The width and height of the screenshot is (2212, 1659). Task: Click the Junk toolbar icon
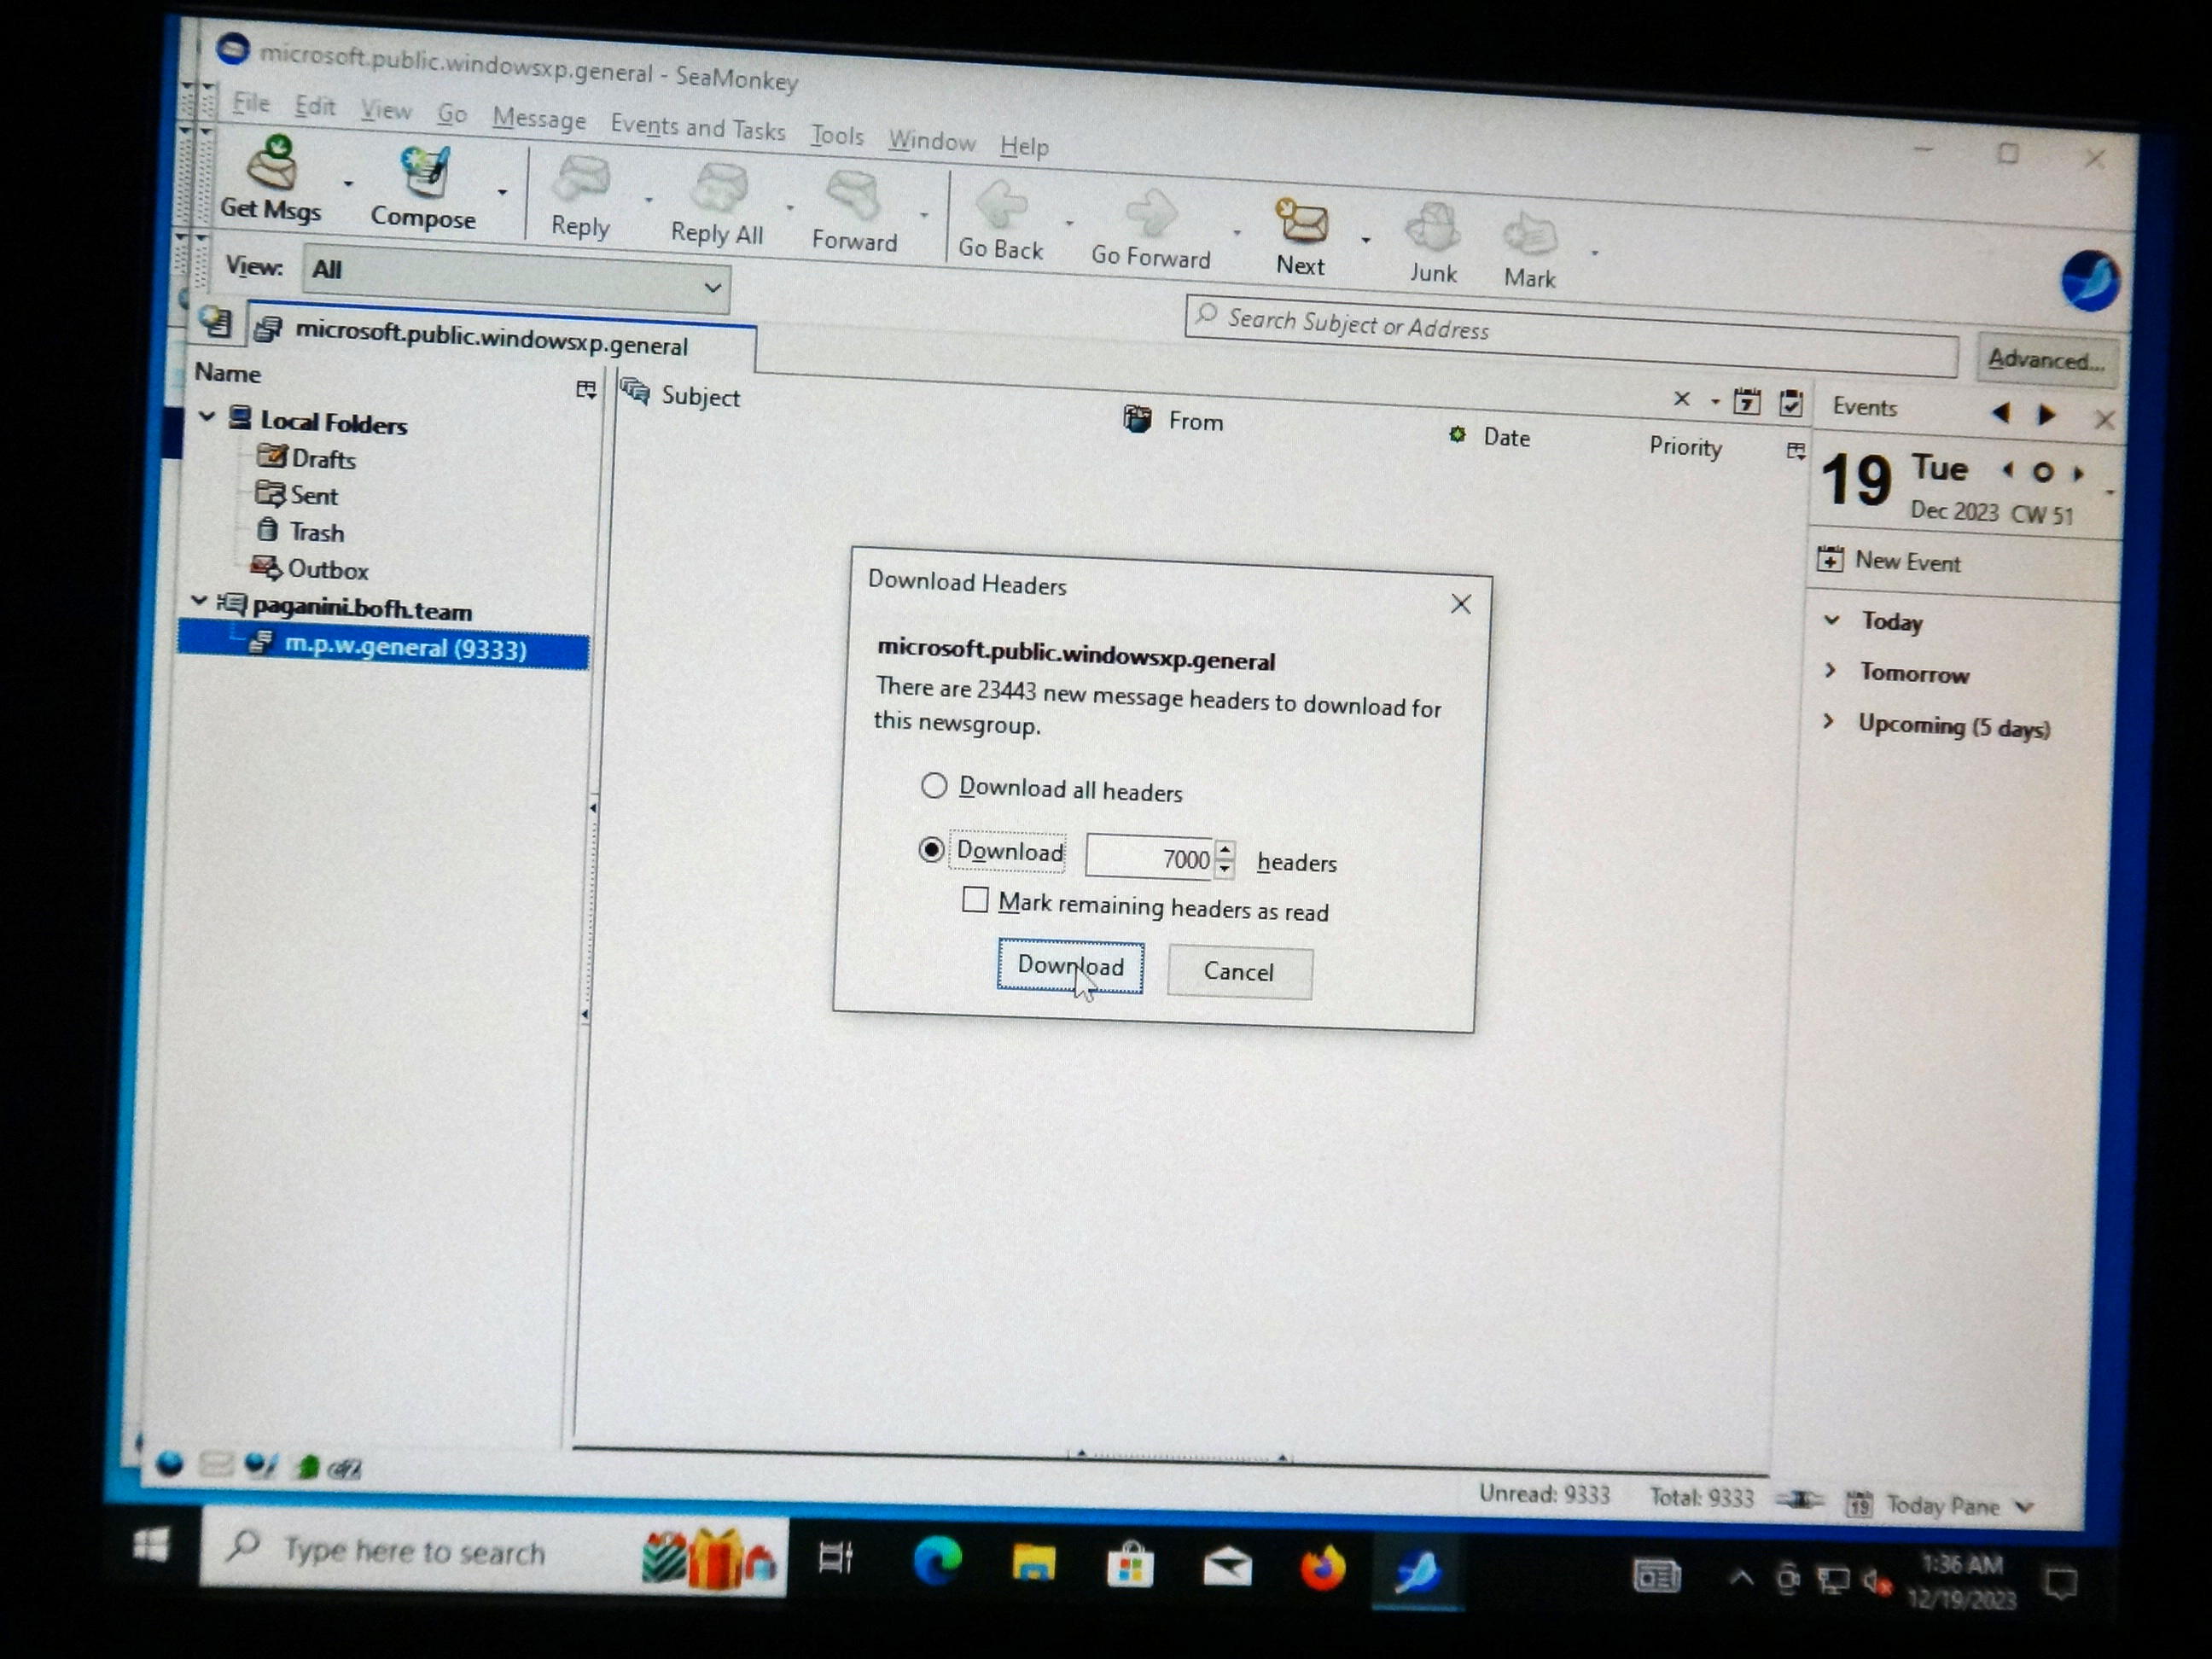pyautogui.click(x=1433, y=229)
